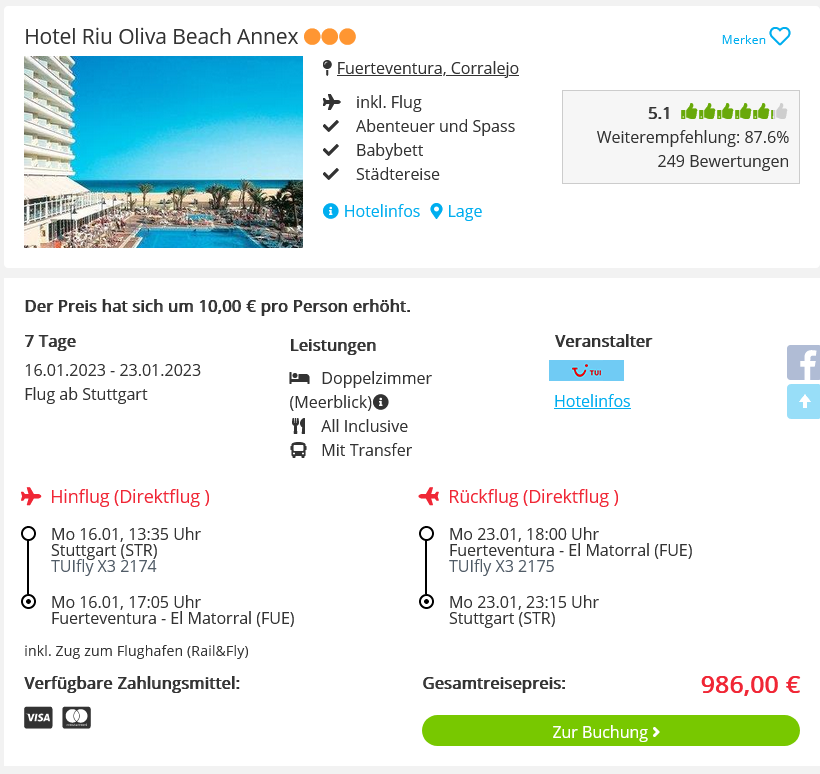Screen dimensions: 820x774
Task: Click the Merken text link
Action: click(x=743, y=40)
